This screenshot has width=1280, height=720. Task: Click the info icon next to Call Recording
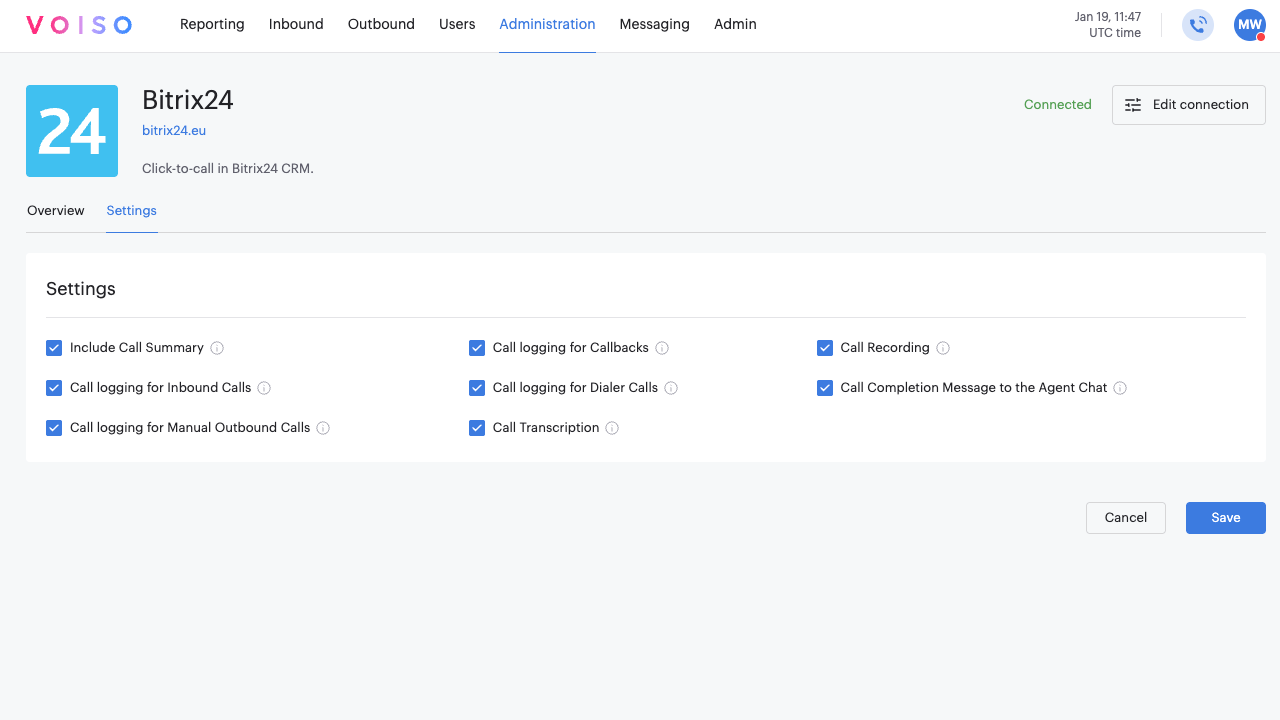(x=943, y=347)
